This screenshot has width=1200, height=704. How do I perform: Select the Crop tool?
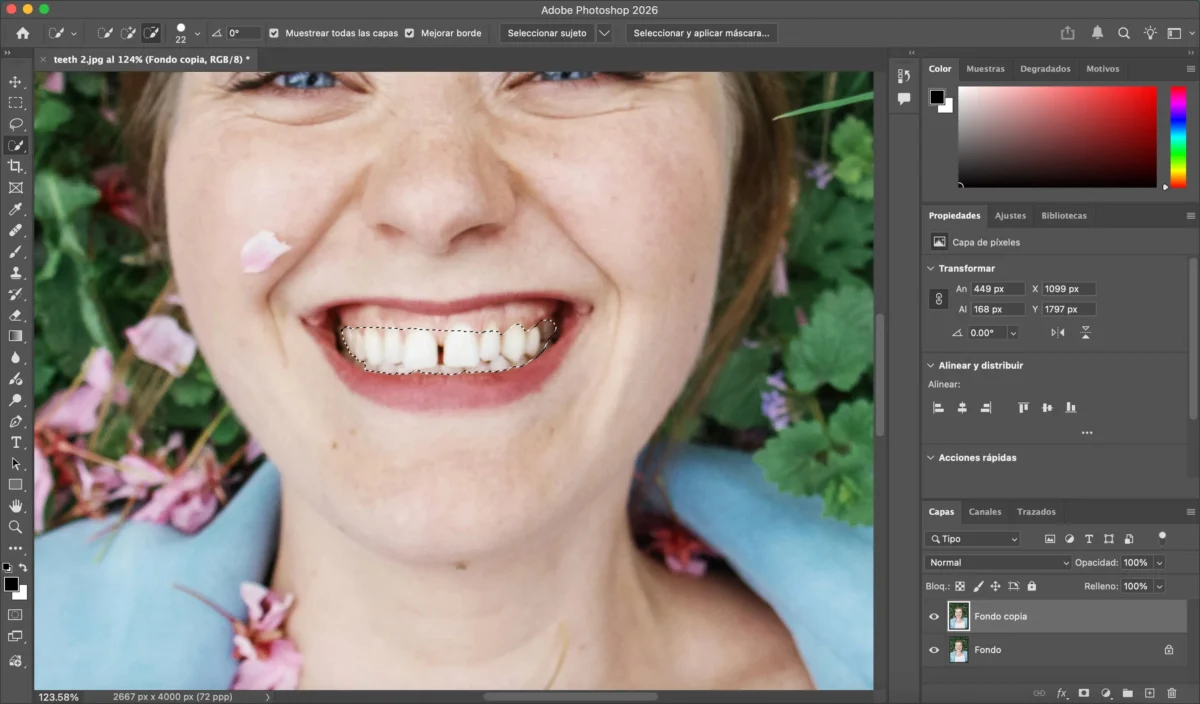[x=15, y=166]
